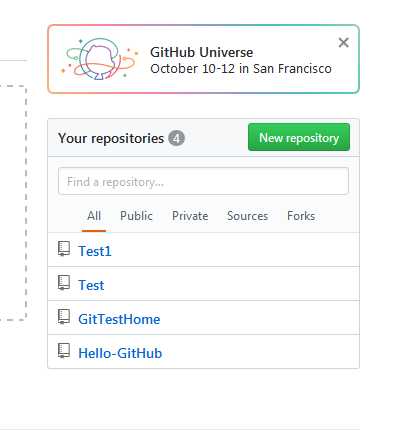Viewport: 416px width, 431px height.
Task: Switch to the Private filter tab
Action: click(x=190, y=216)
